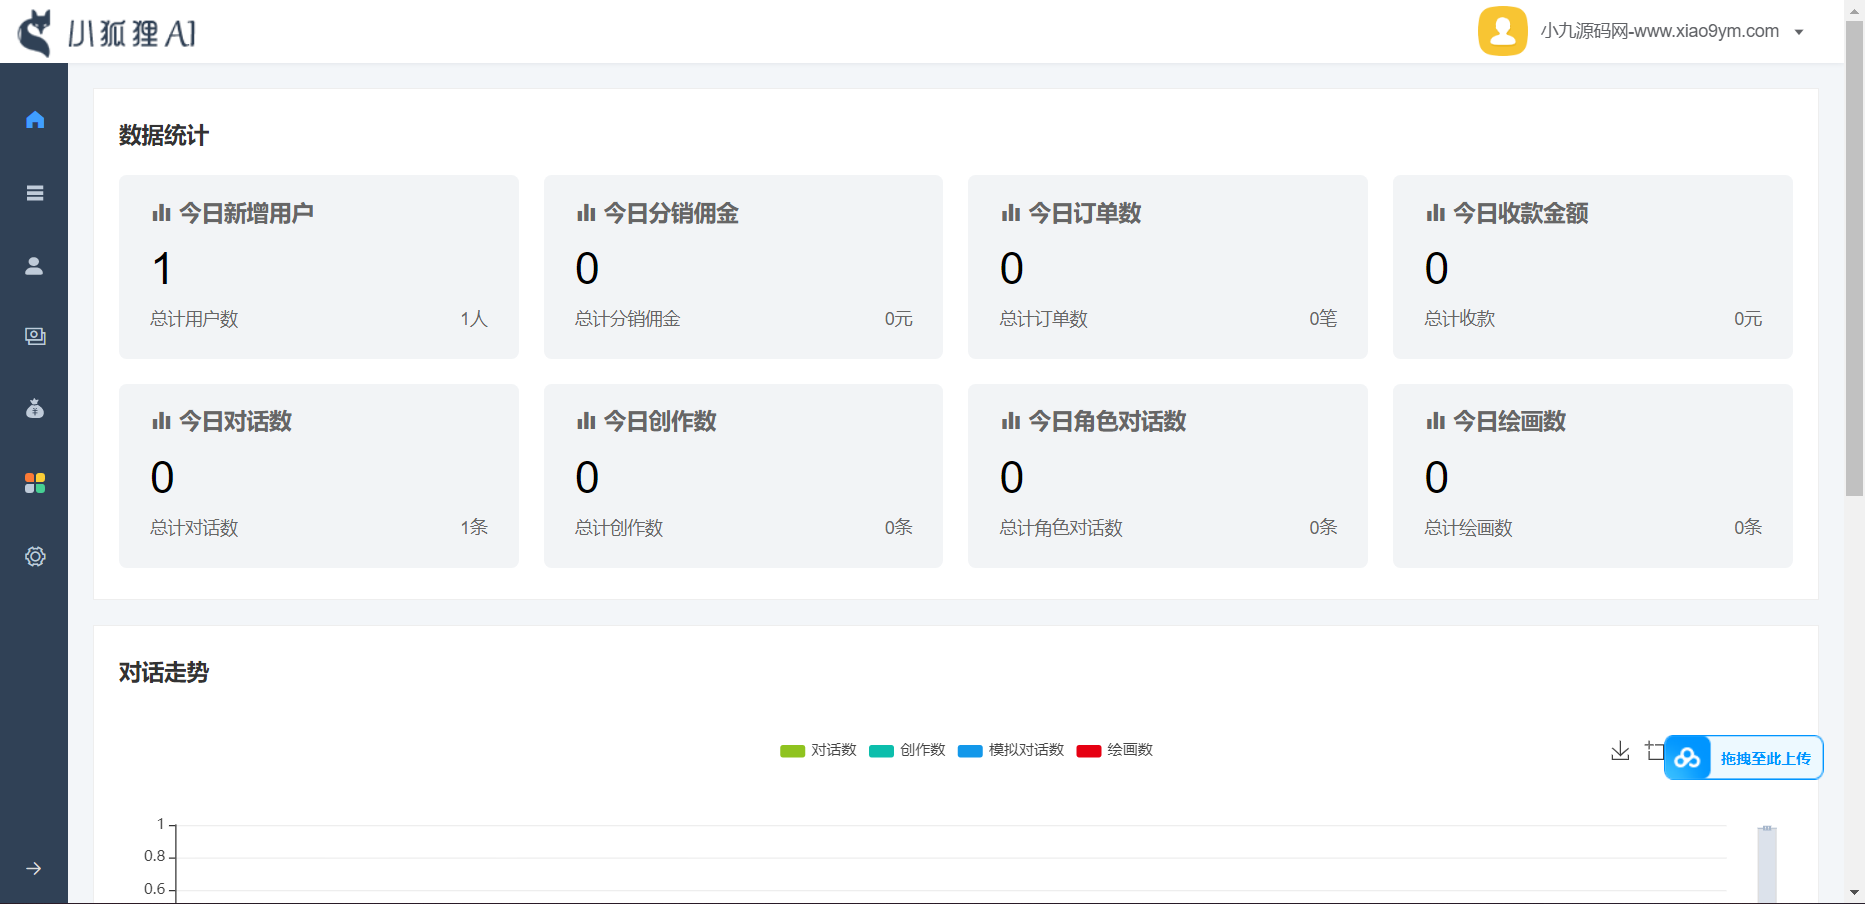Click 总计用户数 label

[x=194, y=319]
